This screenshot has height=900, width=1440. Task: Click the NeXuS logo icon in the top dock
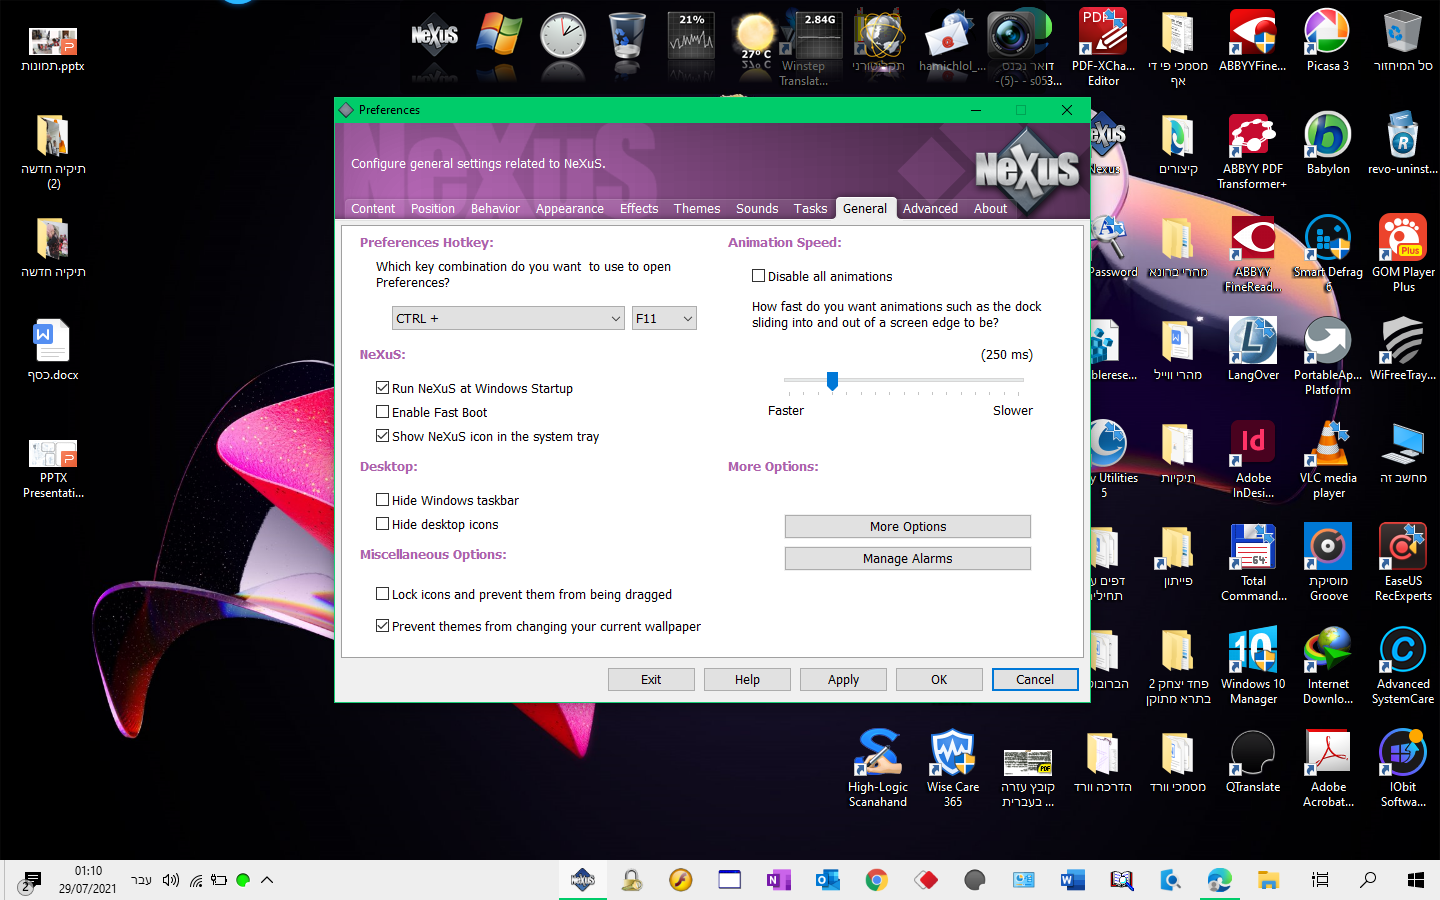click(435, 37)
